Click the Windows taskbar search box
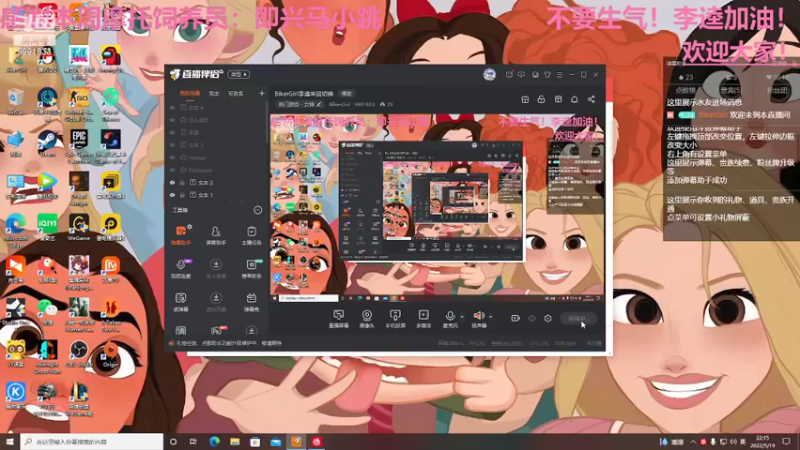800x450 pixels. (x=92, y=441)
